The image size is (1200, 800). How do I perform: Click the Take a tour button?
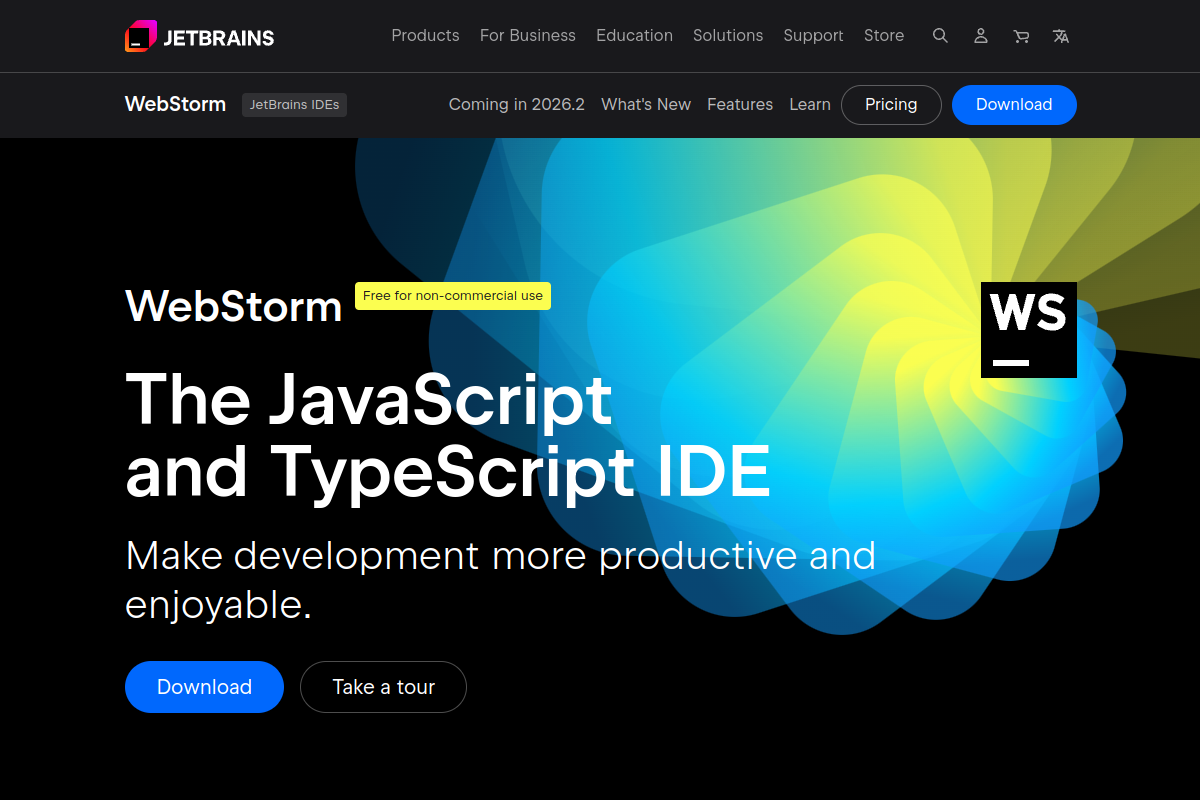383,687
